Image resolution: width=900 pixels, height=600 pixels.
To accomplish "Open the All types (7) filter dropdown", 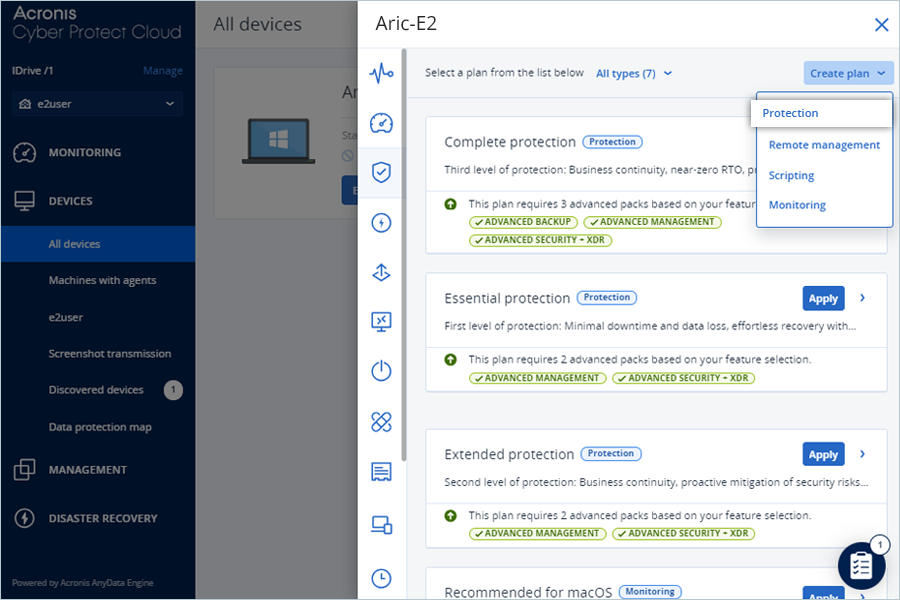I will tap(634, 73).
